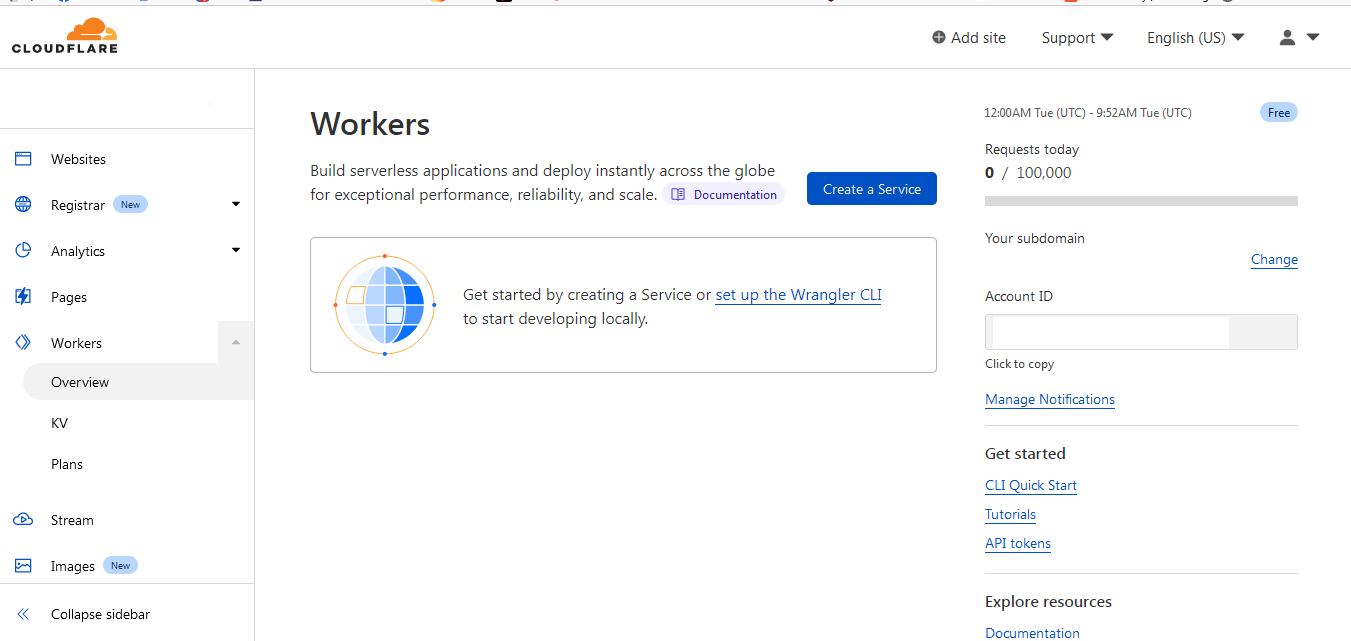The image size is (1351, 641).
Task: Click the Account ID field to copy
Action: click(1141, 332)
